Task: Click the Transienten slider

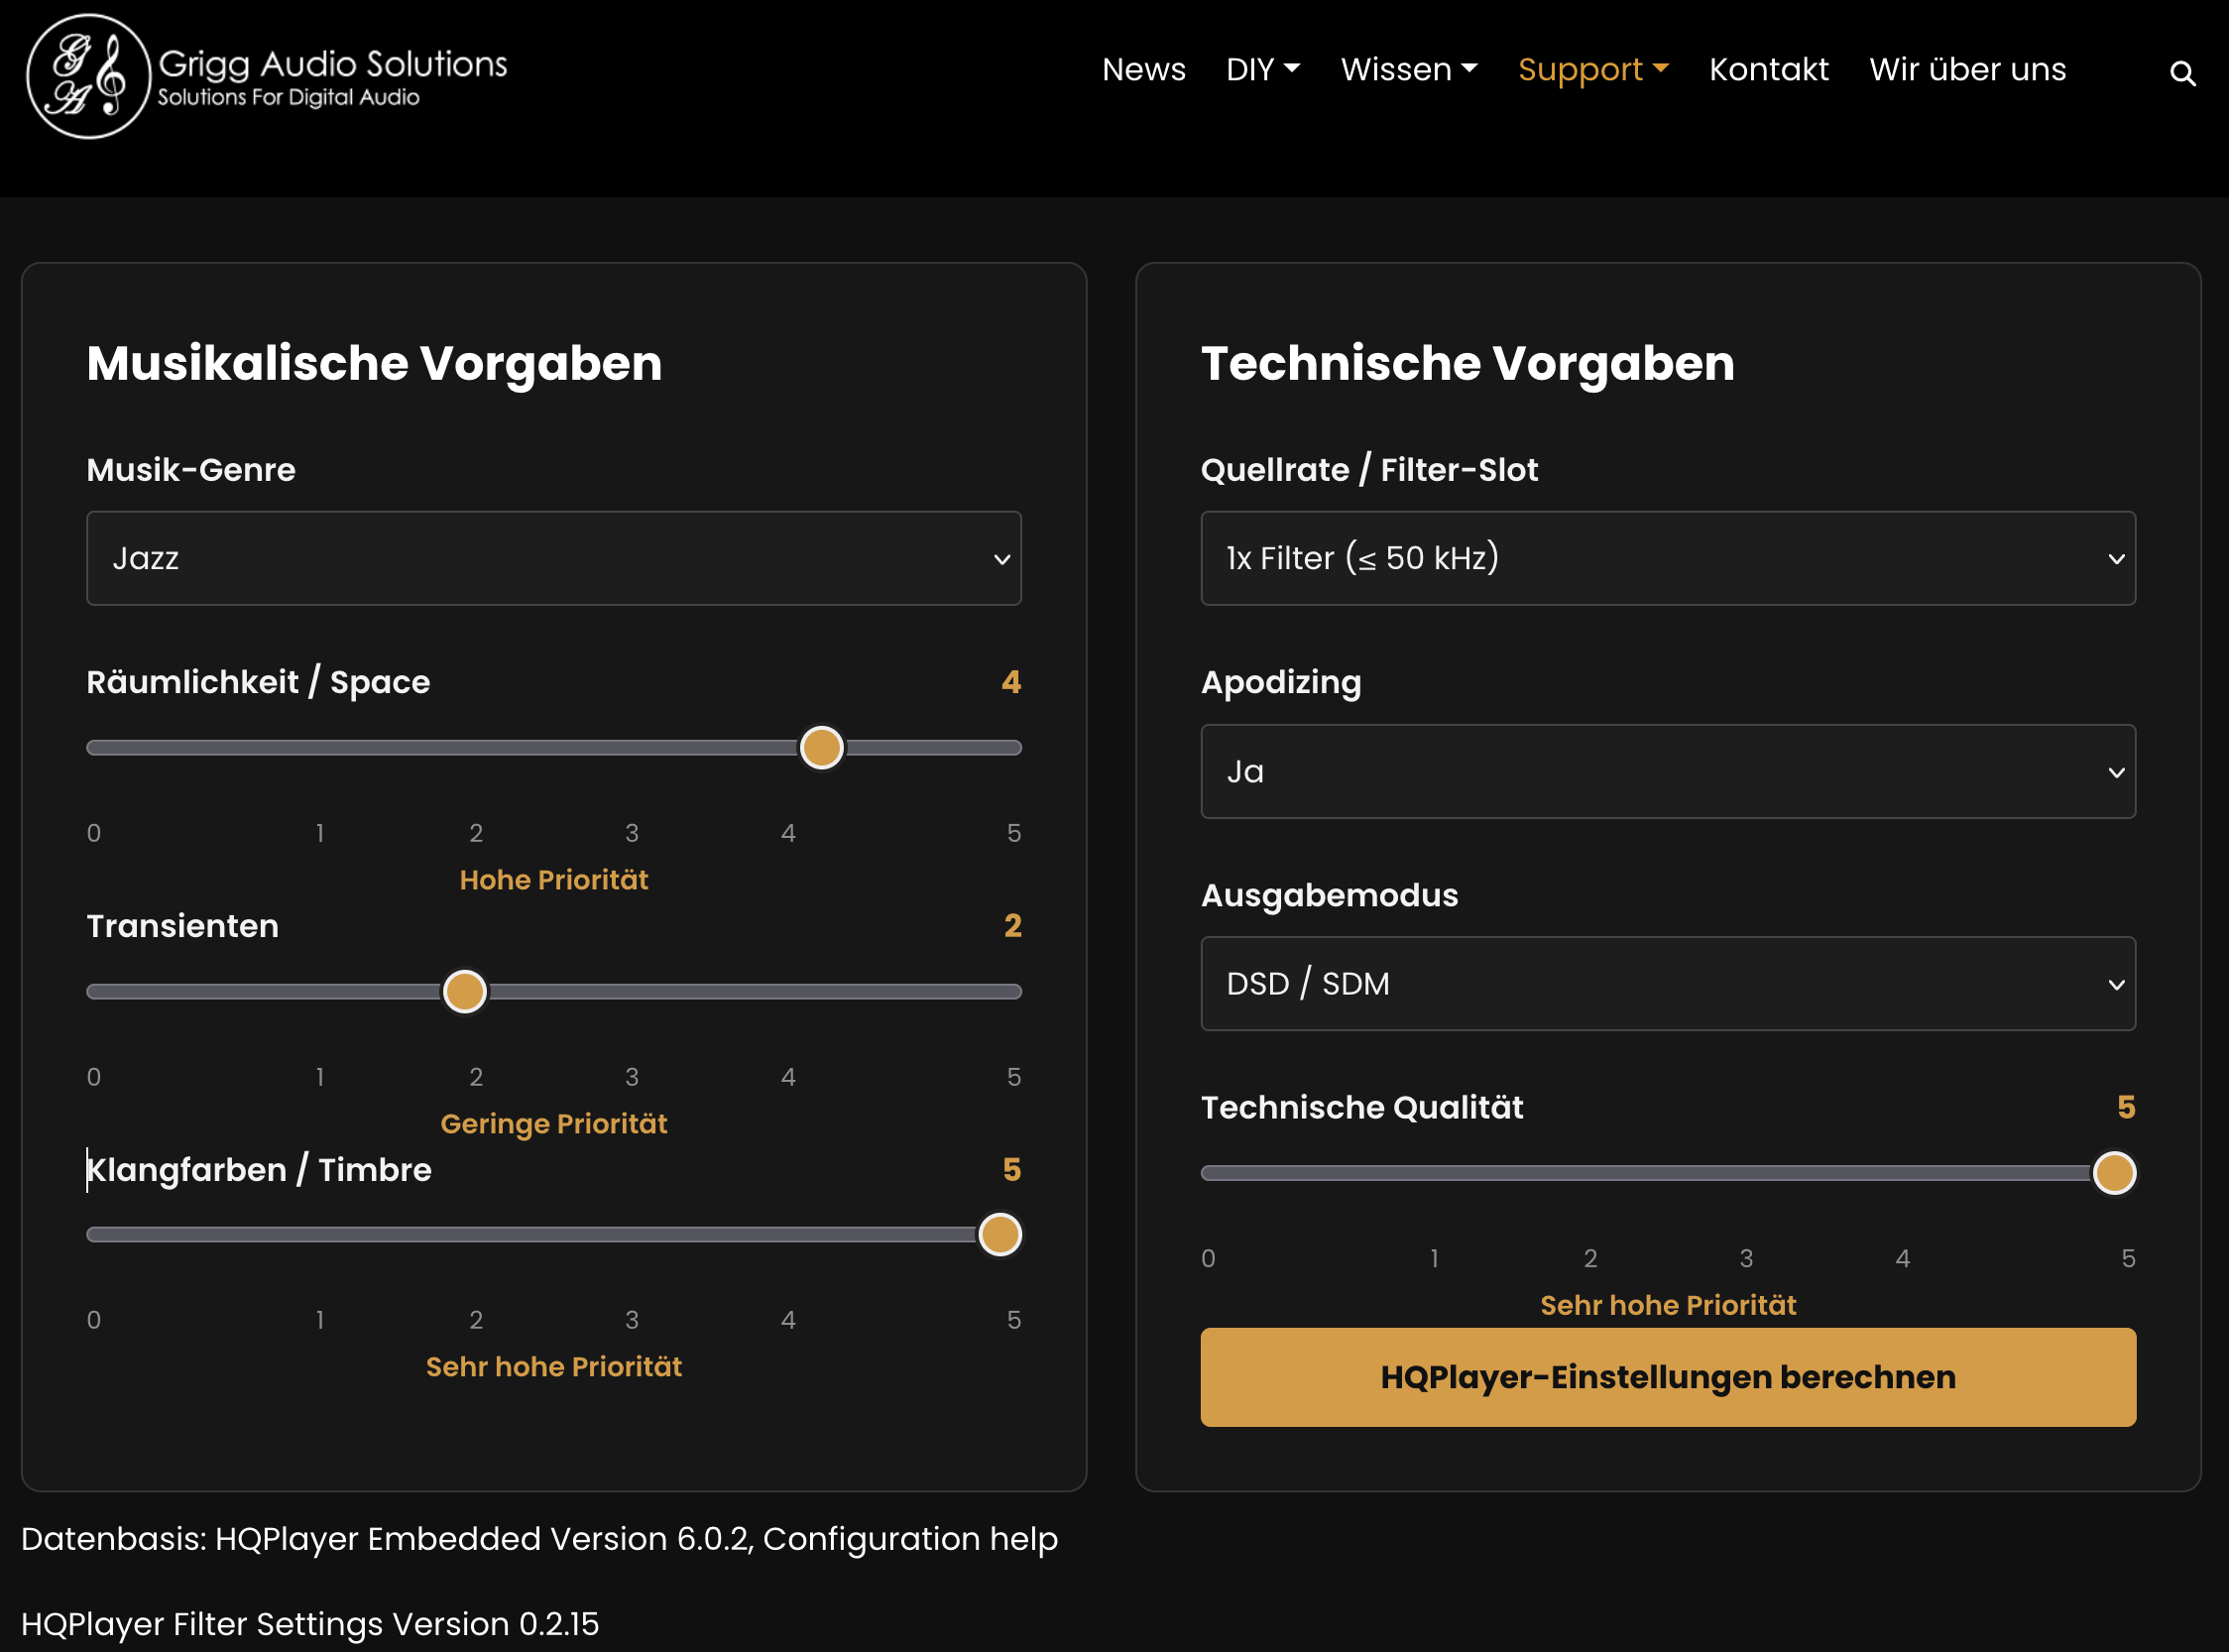Action: [554, 991]
